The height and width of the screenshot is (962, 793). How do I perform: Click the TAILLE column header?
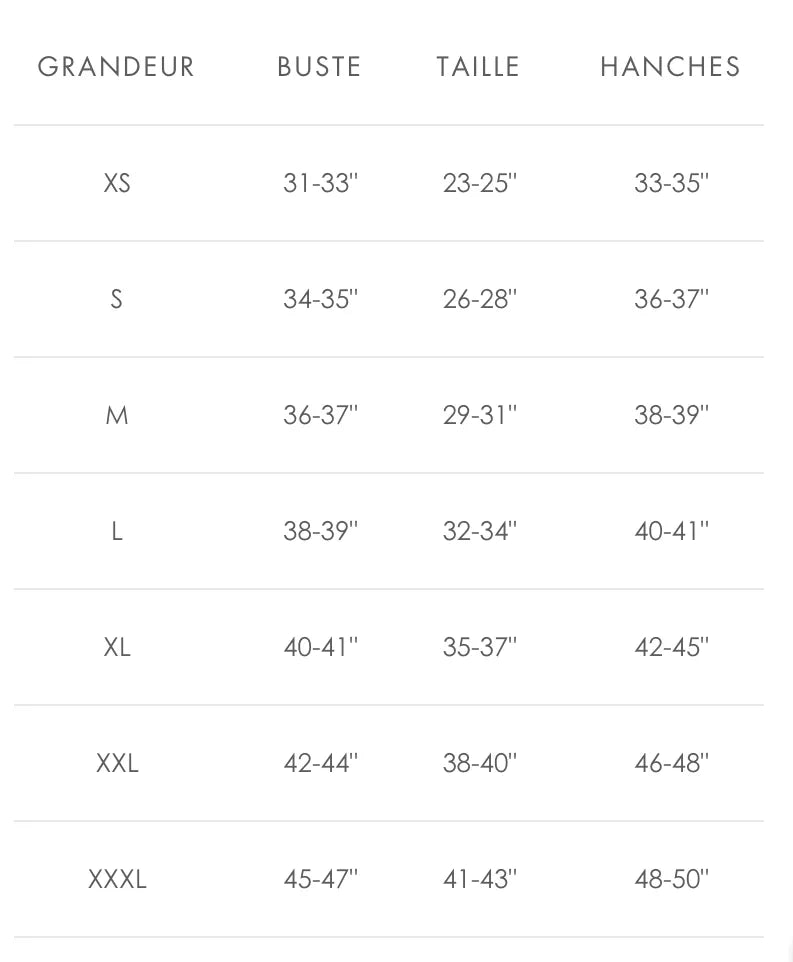pos(478,67)
